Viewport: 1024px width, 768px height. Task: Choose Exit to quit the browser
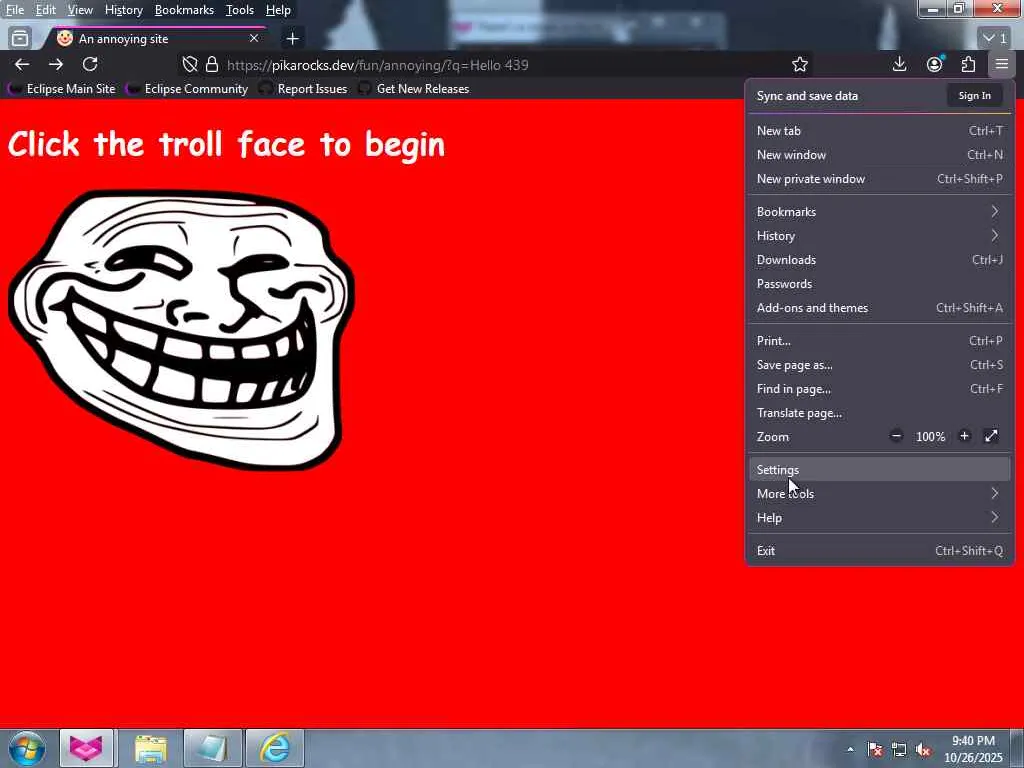click(879, 551)
